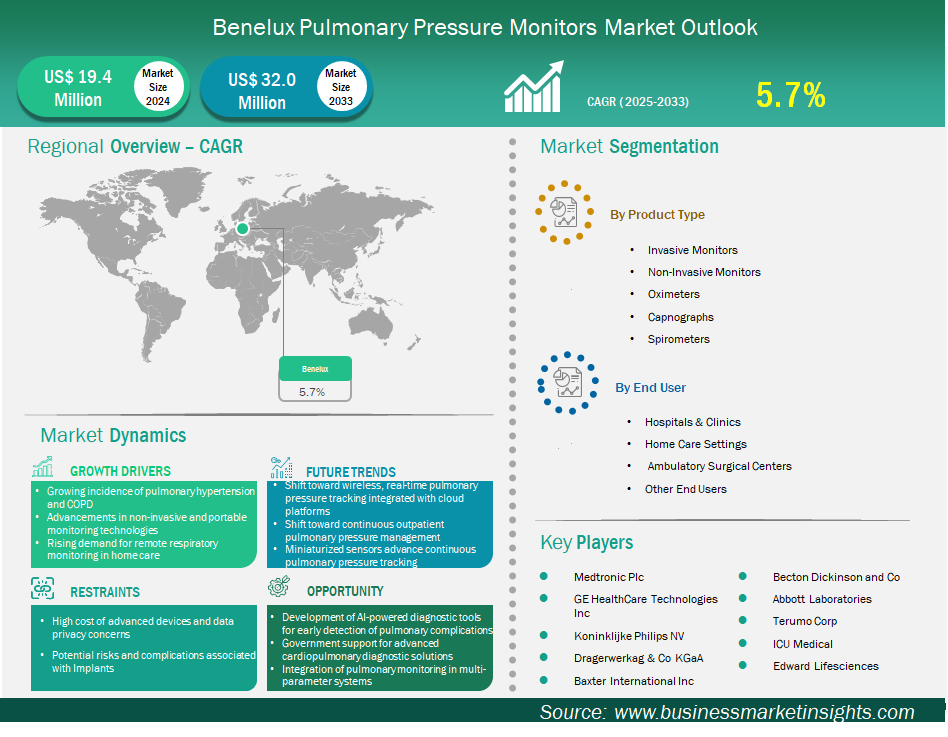948x737 pixels.
Task: Select the Market Size 2024 circle badge
Action: click(157, 87)
